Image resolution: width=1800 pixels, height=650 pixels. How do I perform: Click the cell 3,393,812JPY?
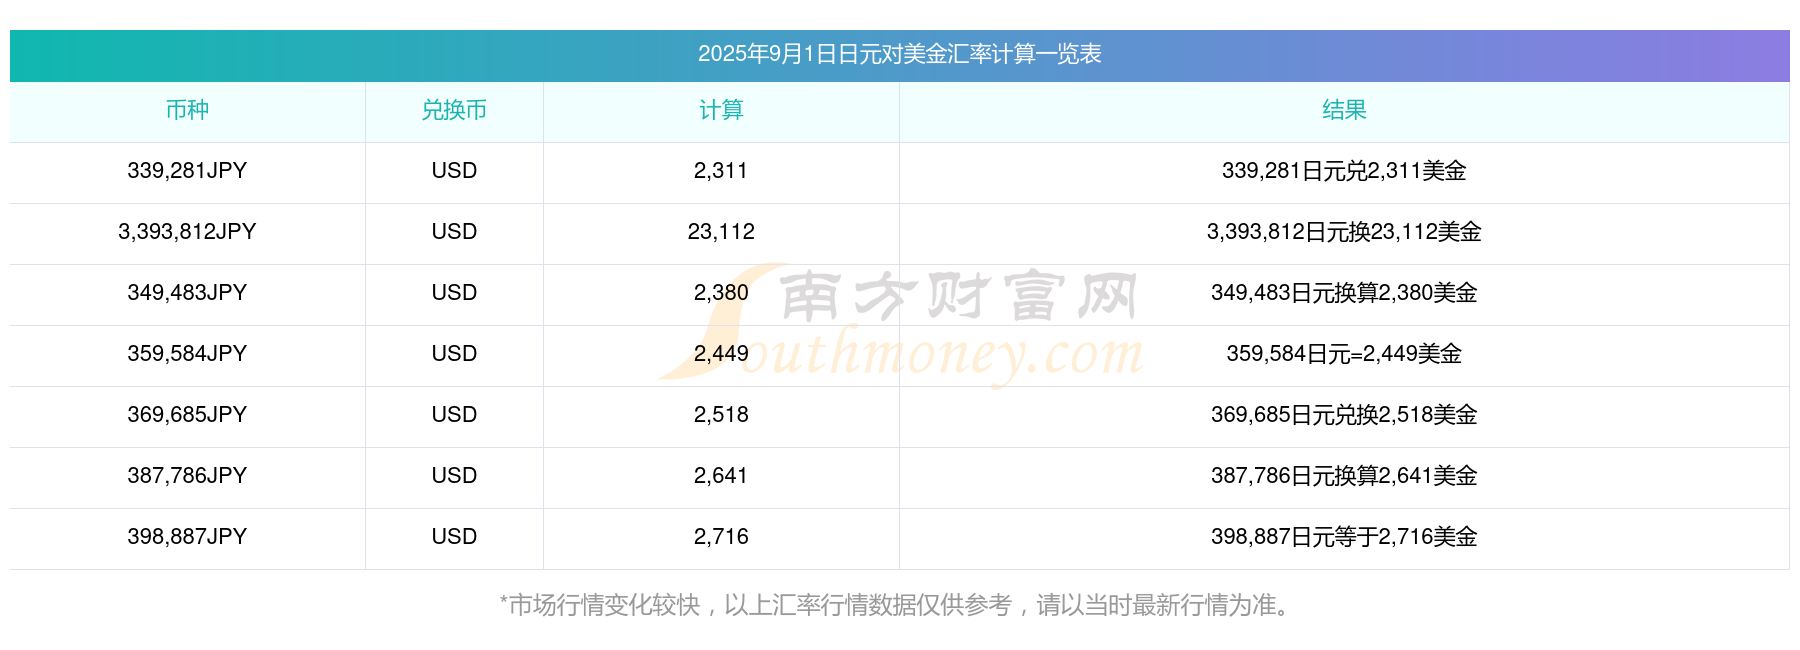[187, 232]
